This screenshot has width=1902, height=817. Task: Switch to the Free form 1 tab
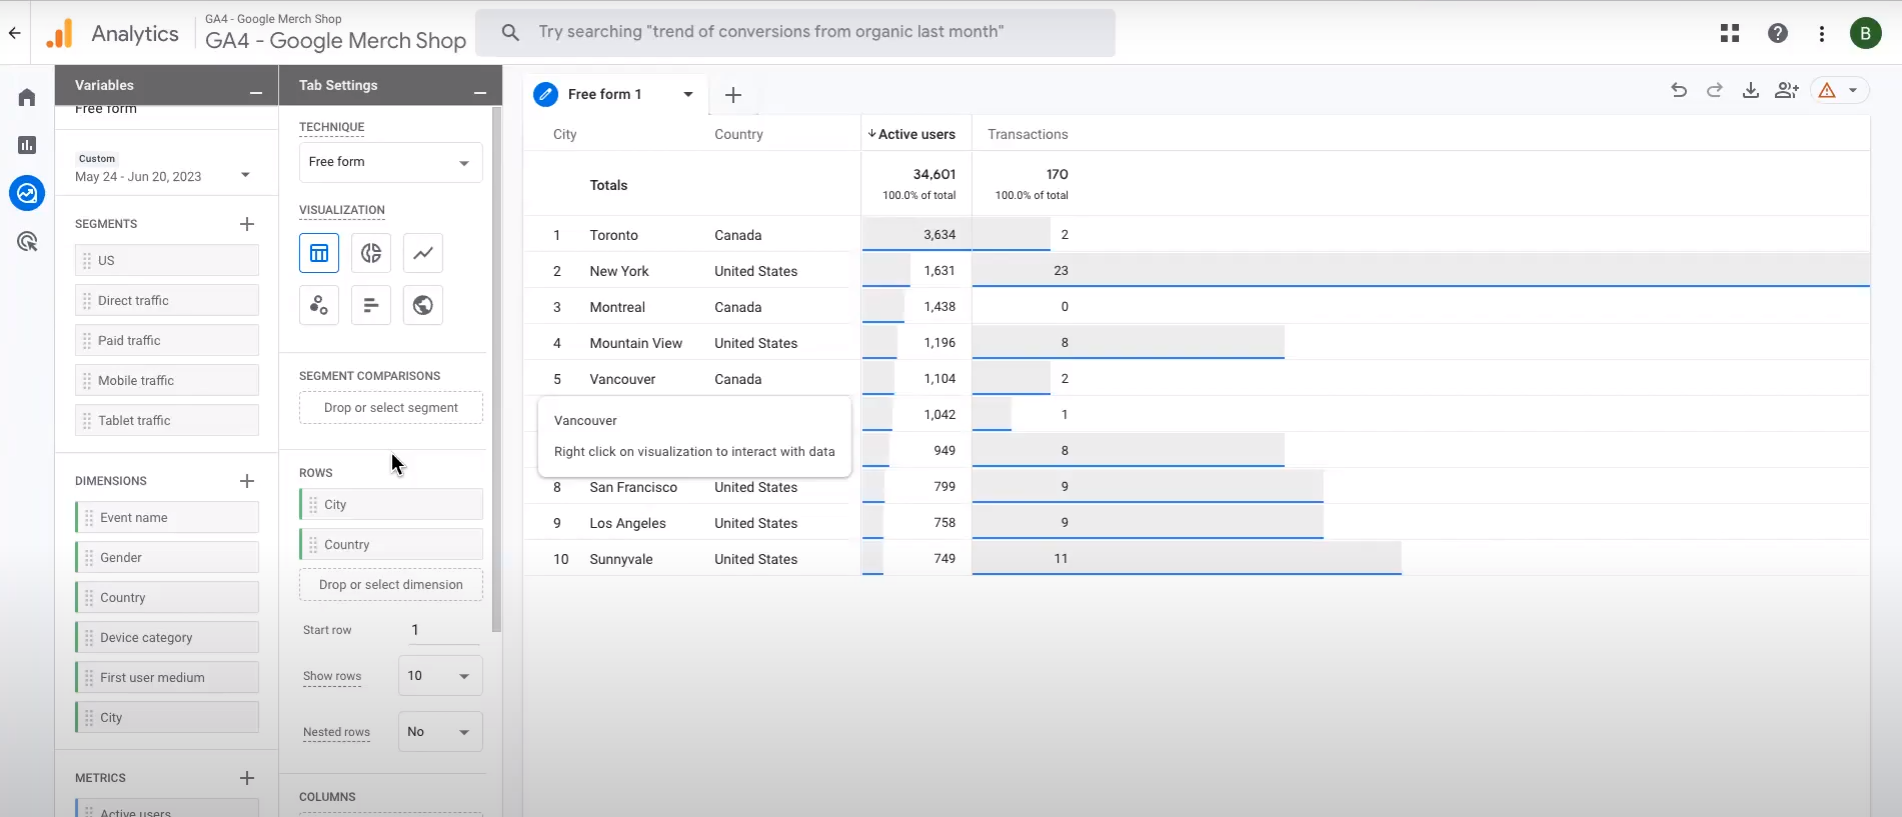point(604,94)
